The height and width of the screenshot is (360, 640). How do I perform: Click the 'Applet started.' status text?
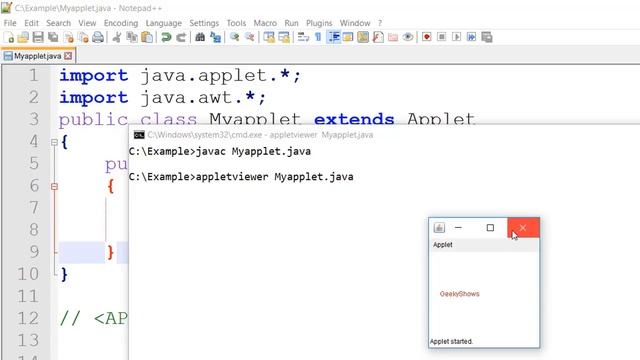coord(451,342)
